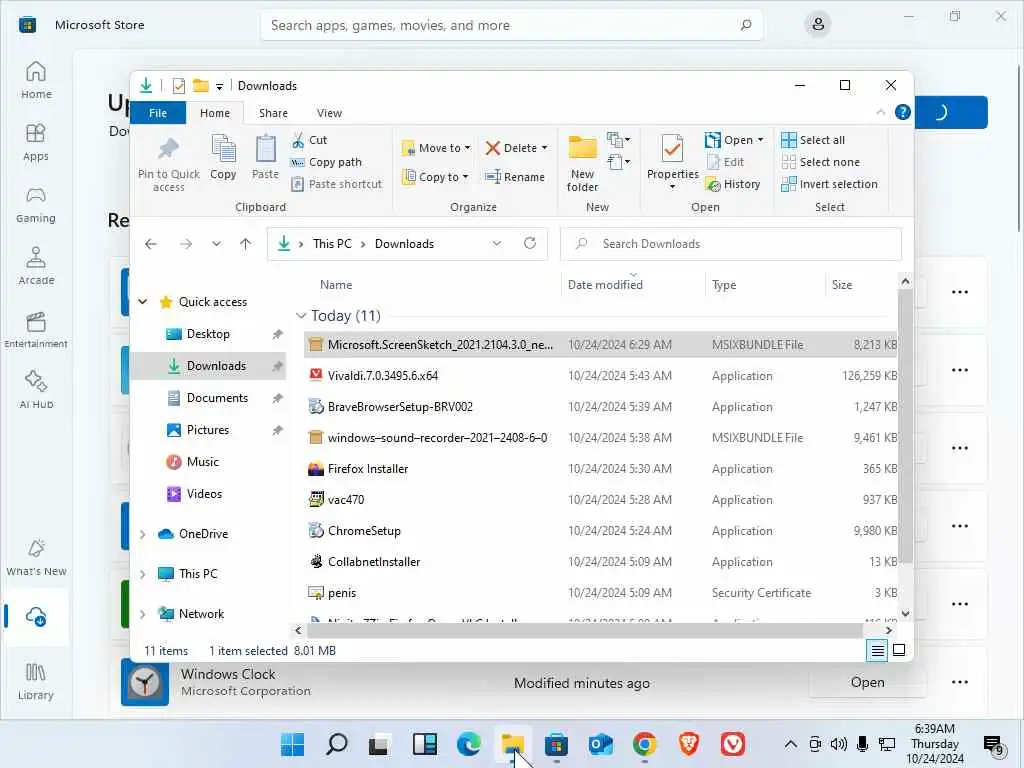Click the vertical scrollbar in file list
Screen dimensions: 1024x768
[905, 424]
